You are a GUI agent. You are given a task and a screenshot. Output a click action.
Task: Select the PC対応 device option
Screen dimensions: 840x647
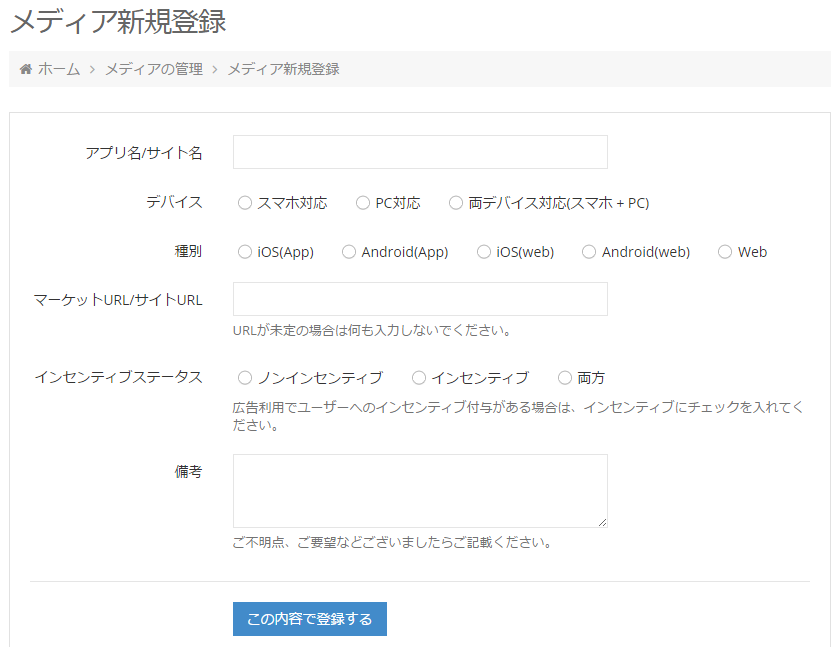[362, 202]
